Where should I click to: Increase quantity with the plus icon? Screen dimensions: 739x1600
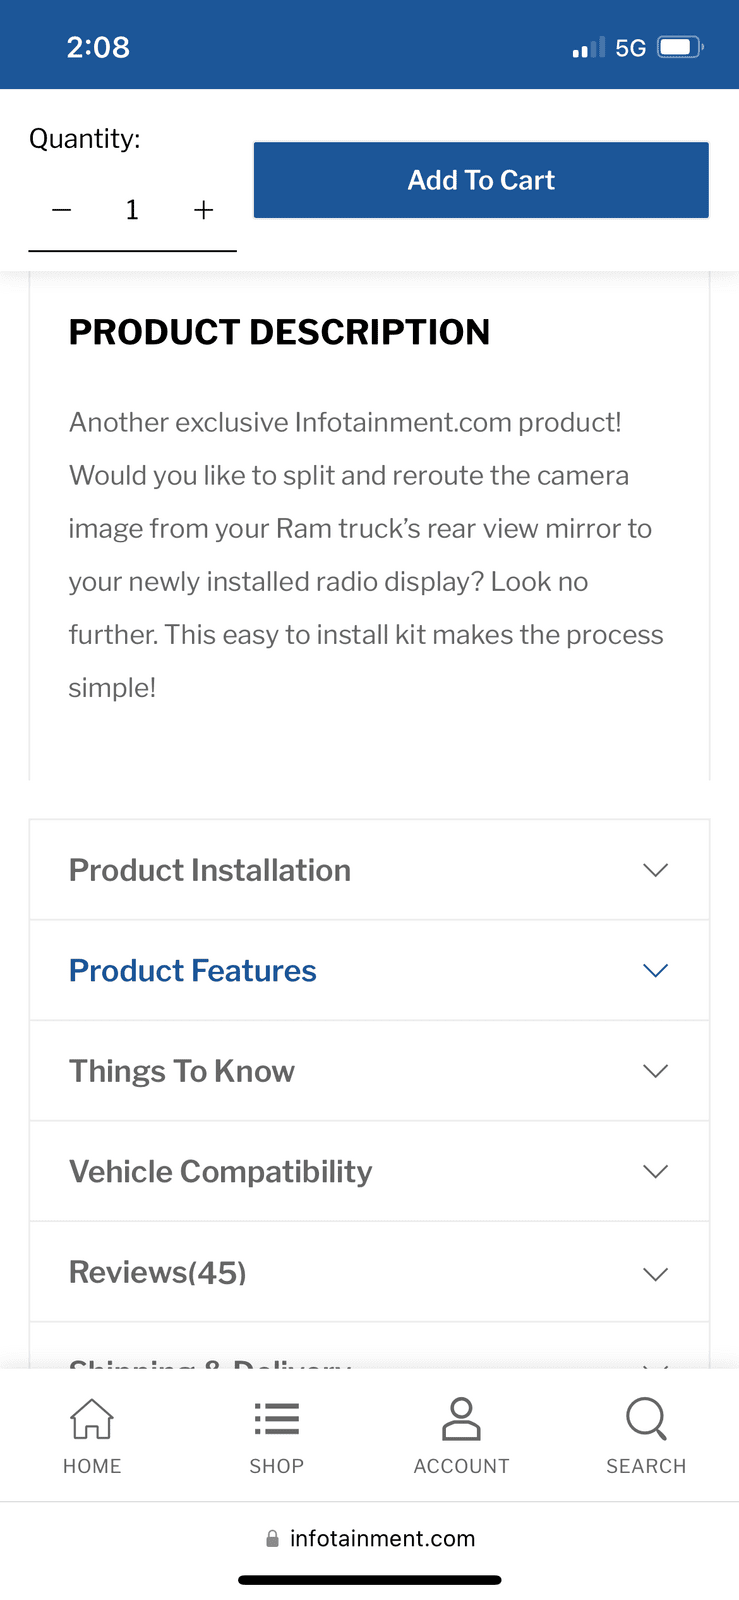point(203,210)
